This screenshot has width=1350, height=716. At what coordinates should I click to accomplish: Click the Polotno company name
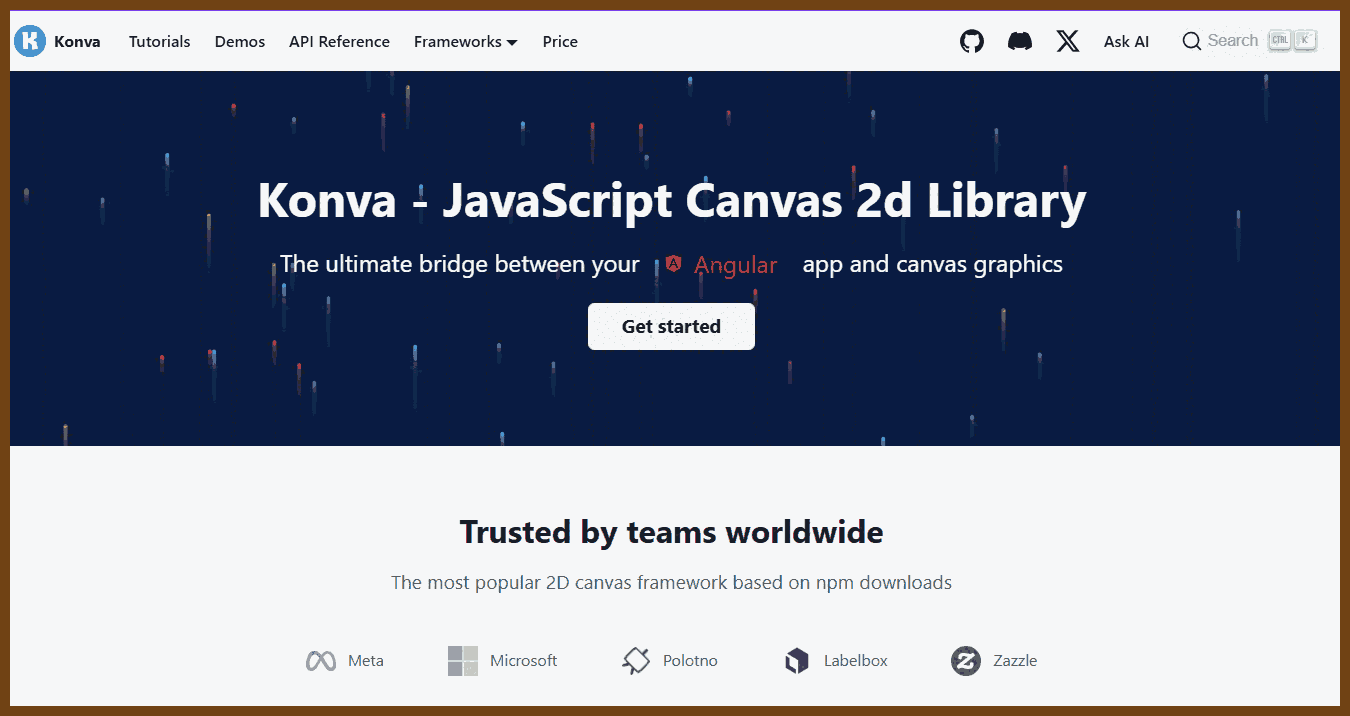pos(690,661)
